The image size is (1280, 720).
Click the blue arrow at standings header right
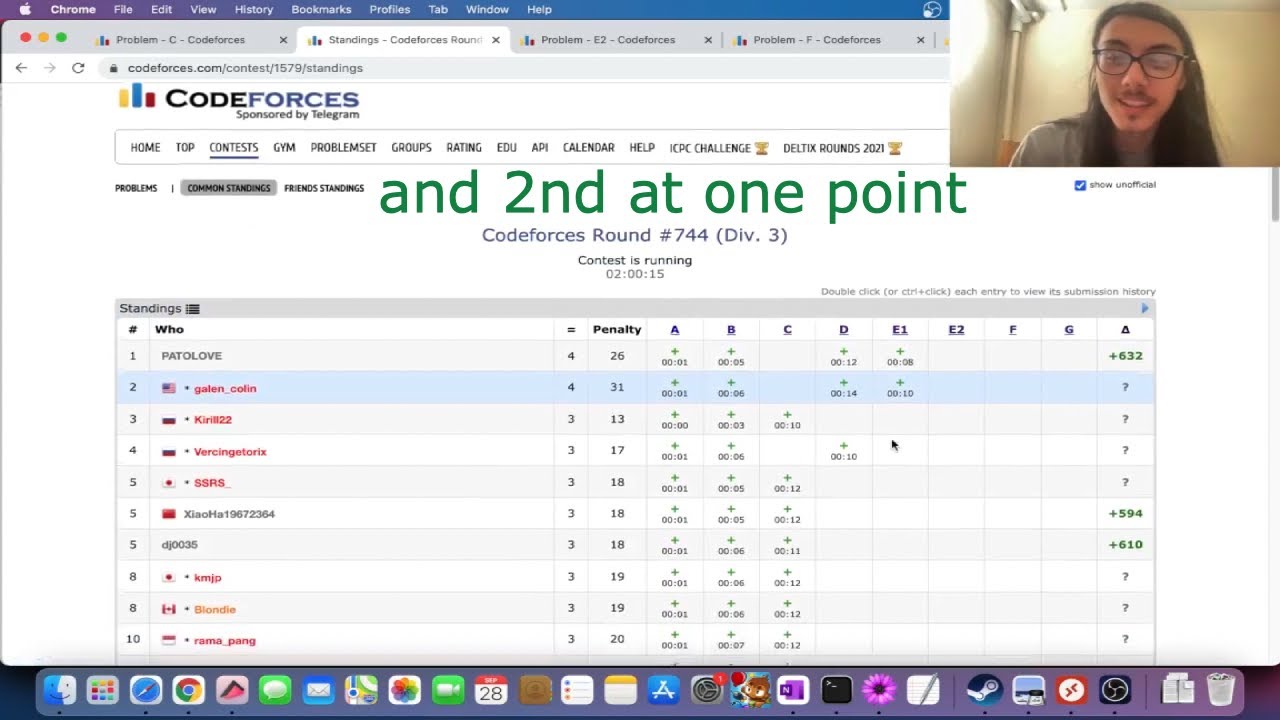(1145, 308)
